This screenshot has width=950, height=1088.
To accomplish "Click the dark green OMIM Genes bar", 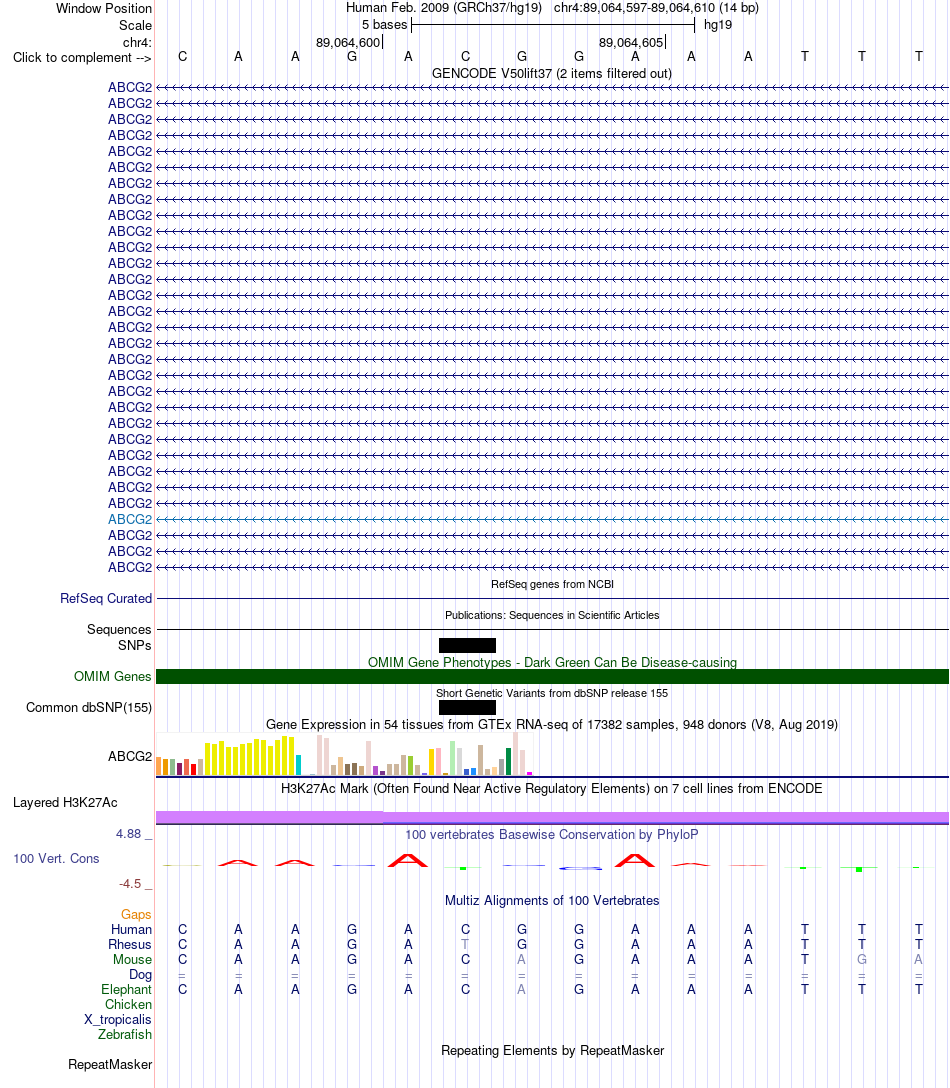I will (x=552, y=677).
